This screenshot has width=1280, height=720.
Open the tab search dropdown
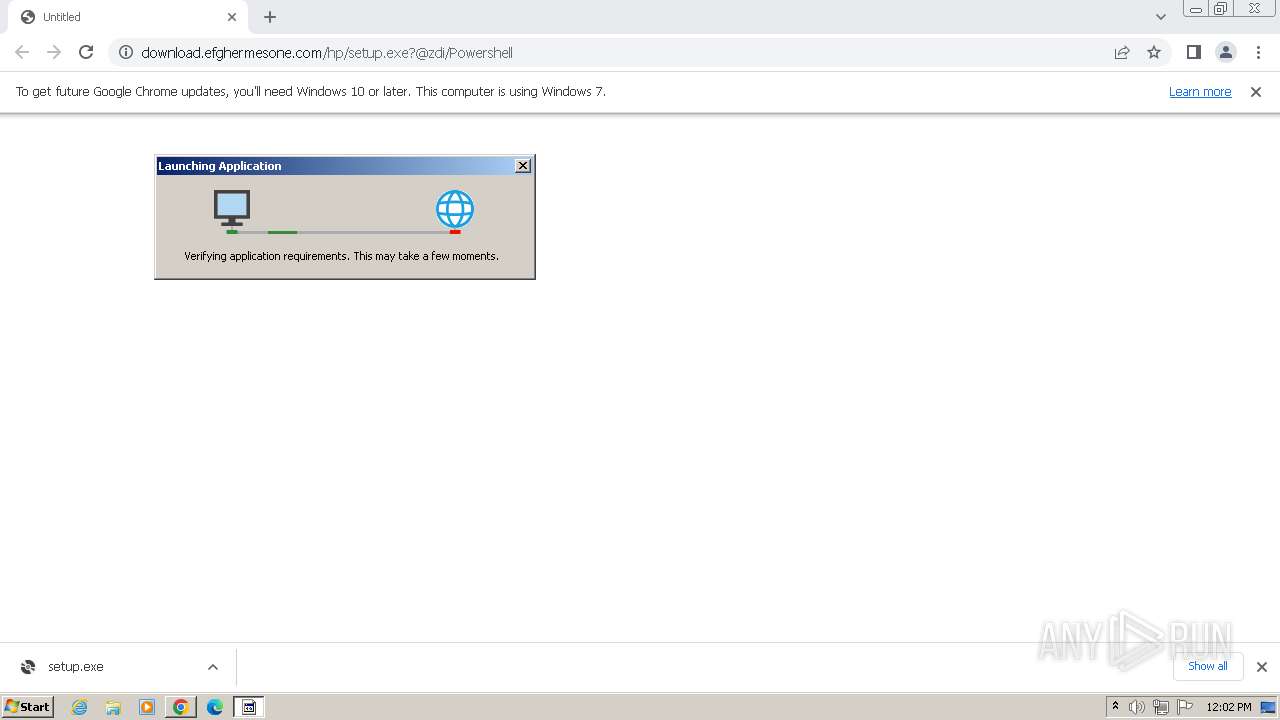pyautogui.click(x=1160, y=17)
